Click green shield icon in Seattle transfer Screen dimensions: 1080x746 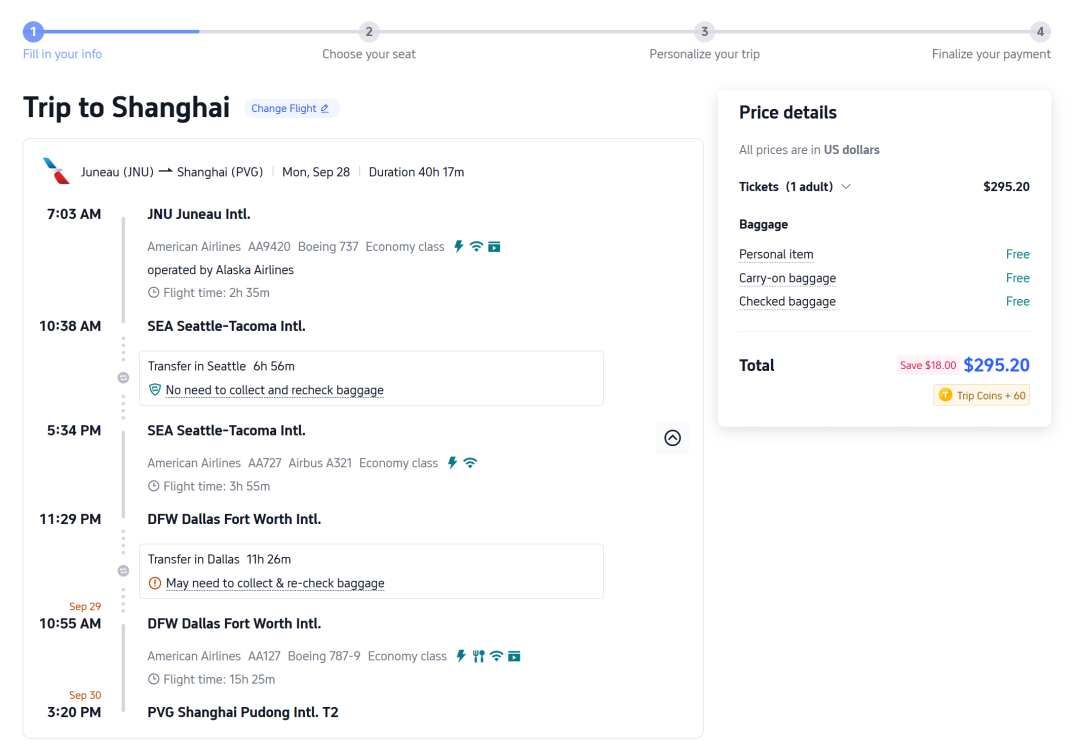coord(155,390)
